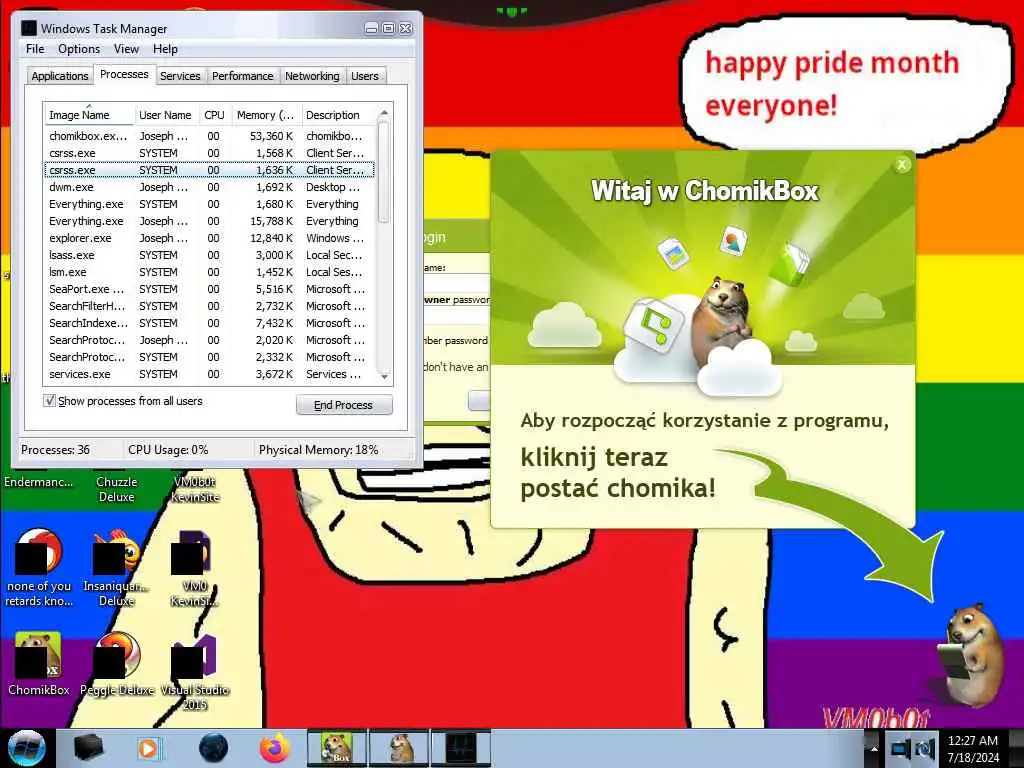Select the dwm.exe process row
The image size is (1024, 768).
click(x=209, y=187)
